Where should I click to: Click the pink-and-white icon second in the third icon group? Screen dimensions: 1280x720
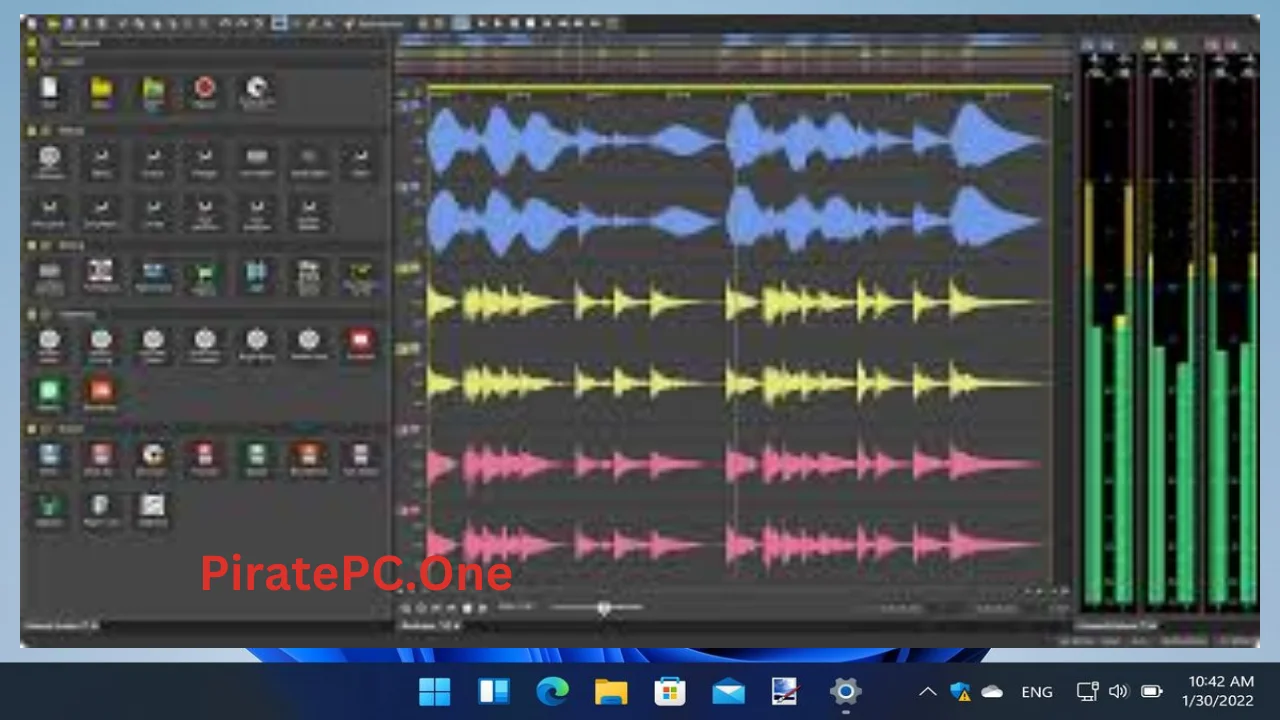tap(101, 272)
